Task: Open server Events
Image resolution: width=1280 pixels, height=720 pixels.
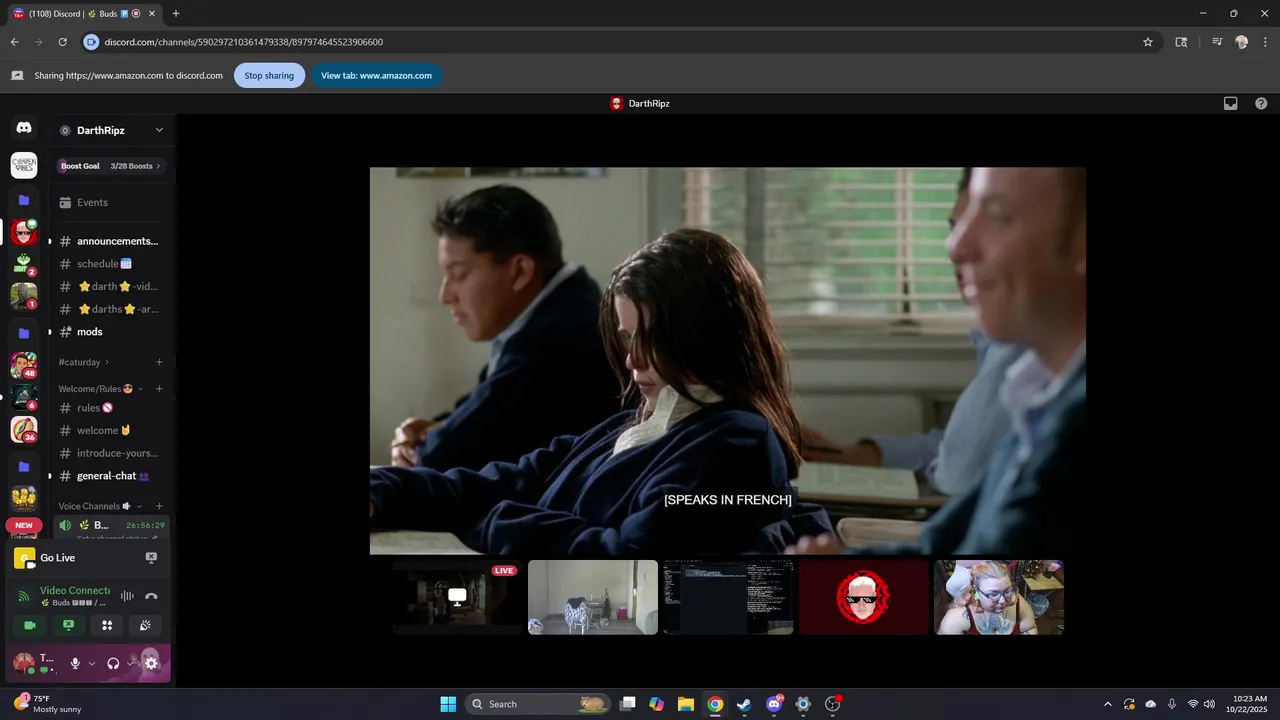Action: point(109,202)
